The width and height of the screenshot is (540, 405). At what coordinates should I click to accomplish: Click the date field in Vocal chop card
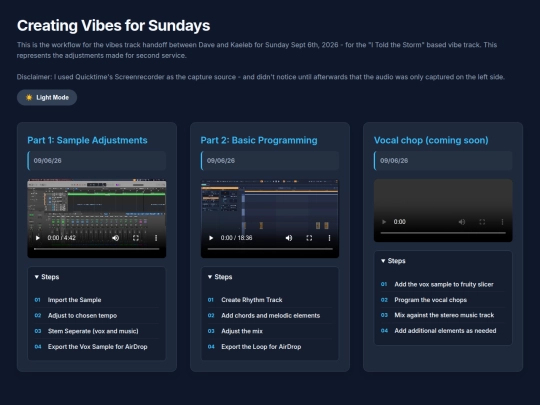443,160
